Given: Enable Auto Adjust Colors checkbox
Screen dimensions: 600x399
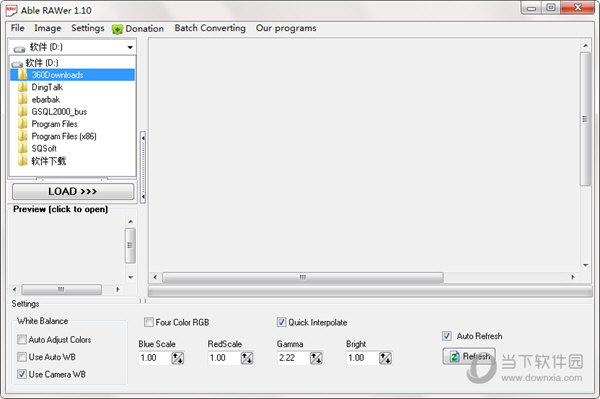Looking at the screenshot, I should pos(22,339).
